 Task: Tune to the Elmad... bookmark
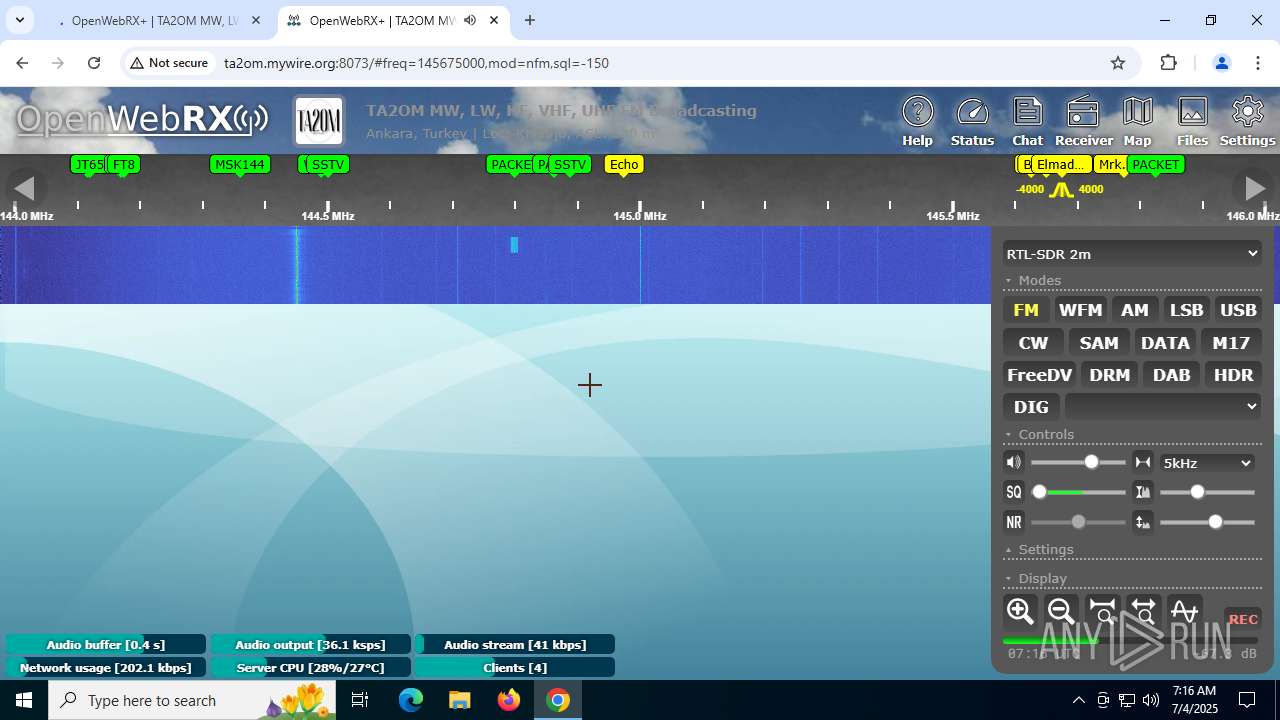[x=1060, y=165]
